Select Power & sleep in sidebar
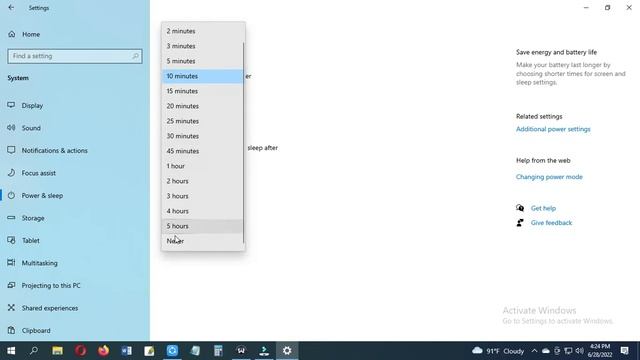640x360 pixels. (42, 196)
